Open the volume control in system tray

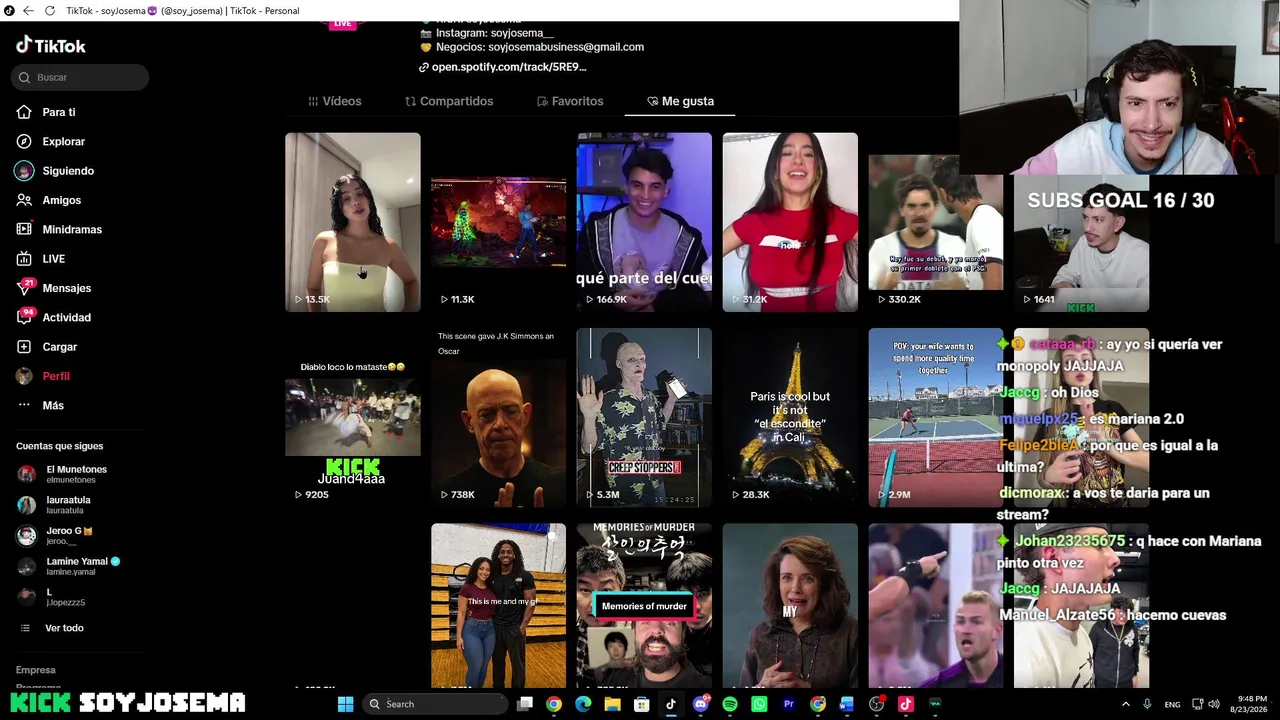pos(1215,704)
